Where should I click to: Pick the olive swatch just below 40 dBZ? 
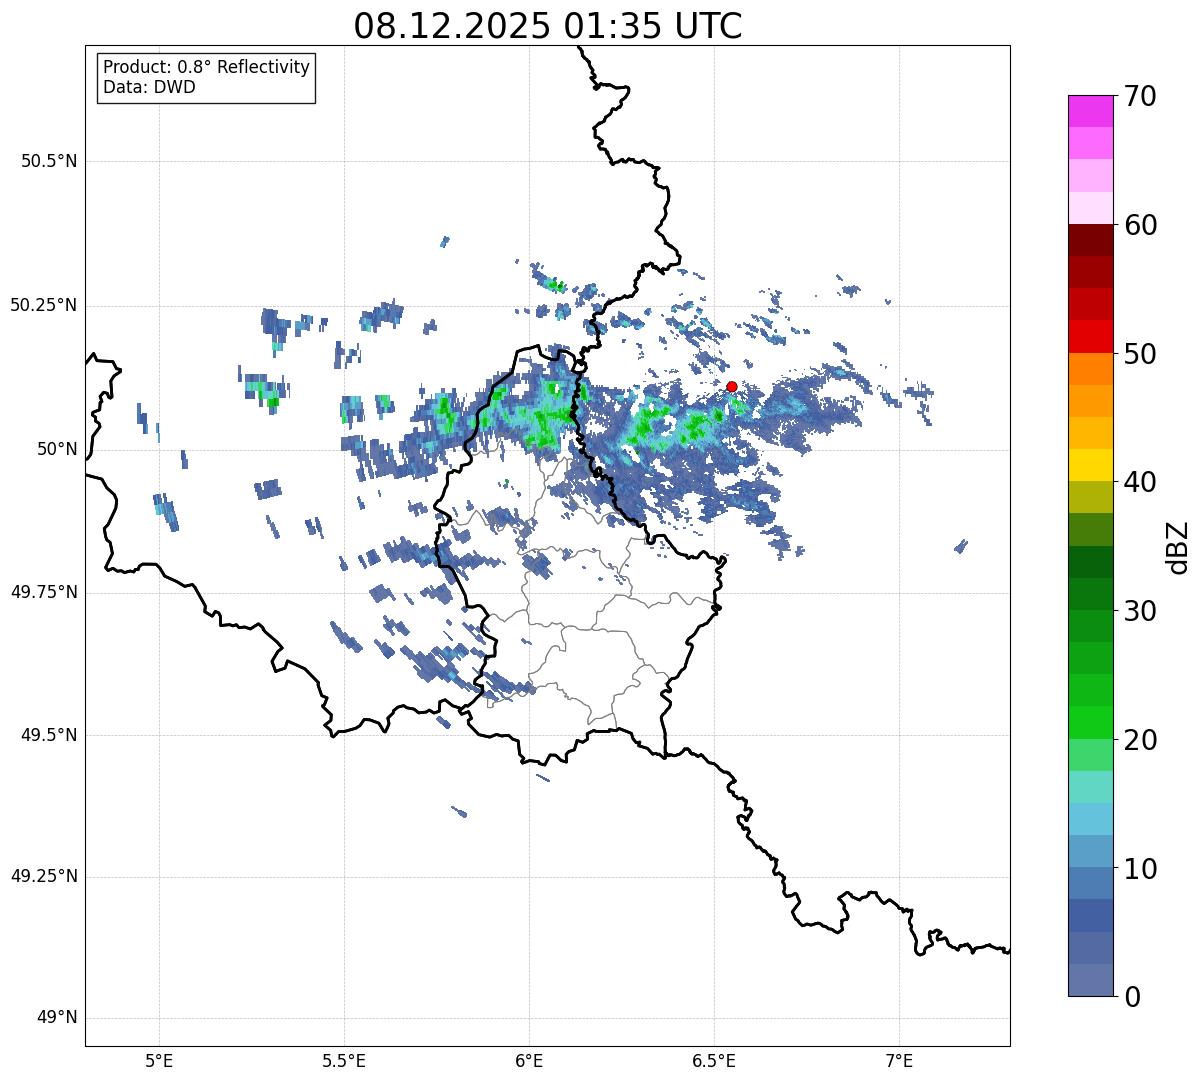pos(1091,497)
